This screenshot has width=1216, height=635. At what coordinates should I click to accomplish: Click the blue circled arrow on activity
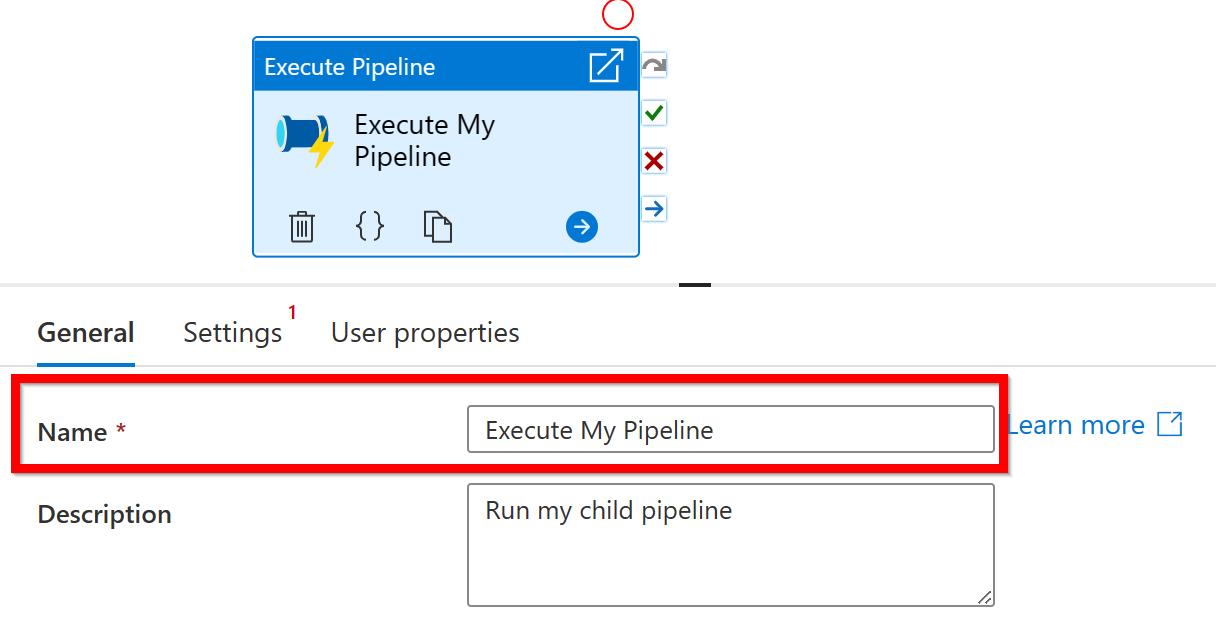(581, 227)
